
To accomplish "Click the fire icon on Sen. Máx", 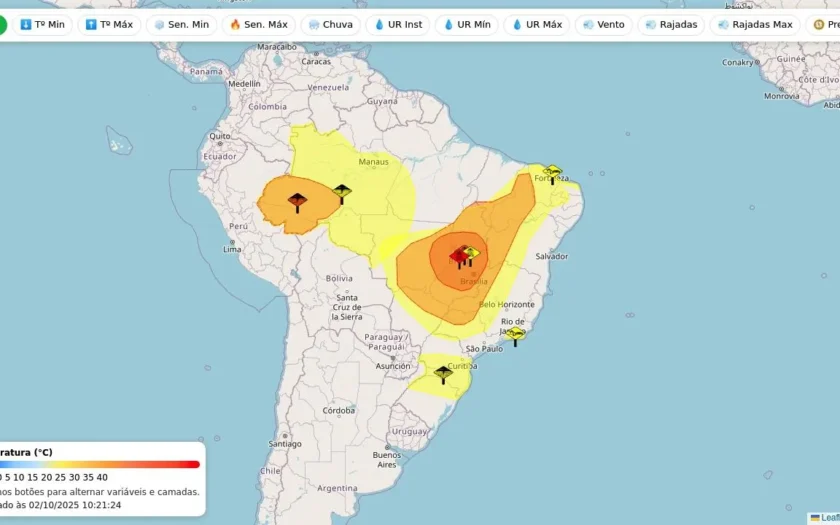I will (x=235, y=25).
